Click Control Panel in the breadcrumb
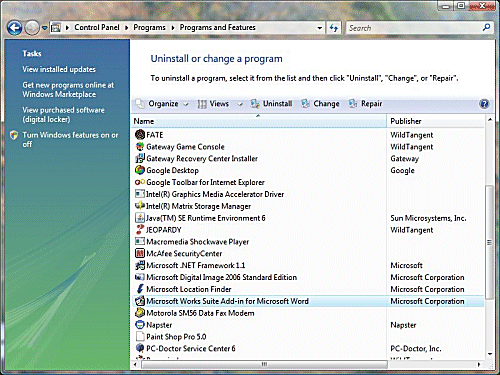 [x=97, y=27]
